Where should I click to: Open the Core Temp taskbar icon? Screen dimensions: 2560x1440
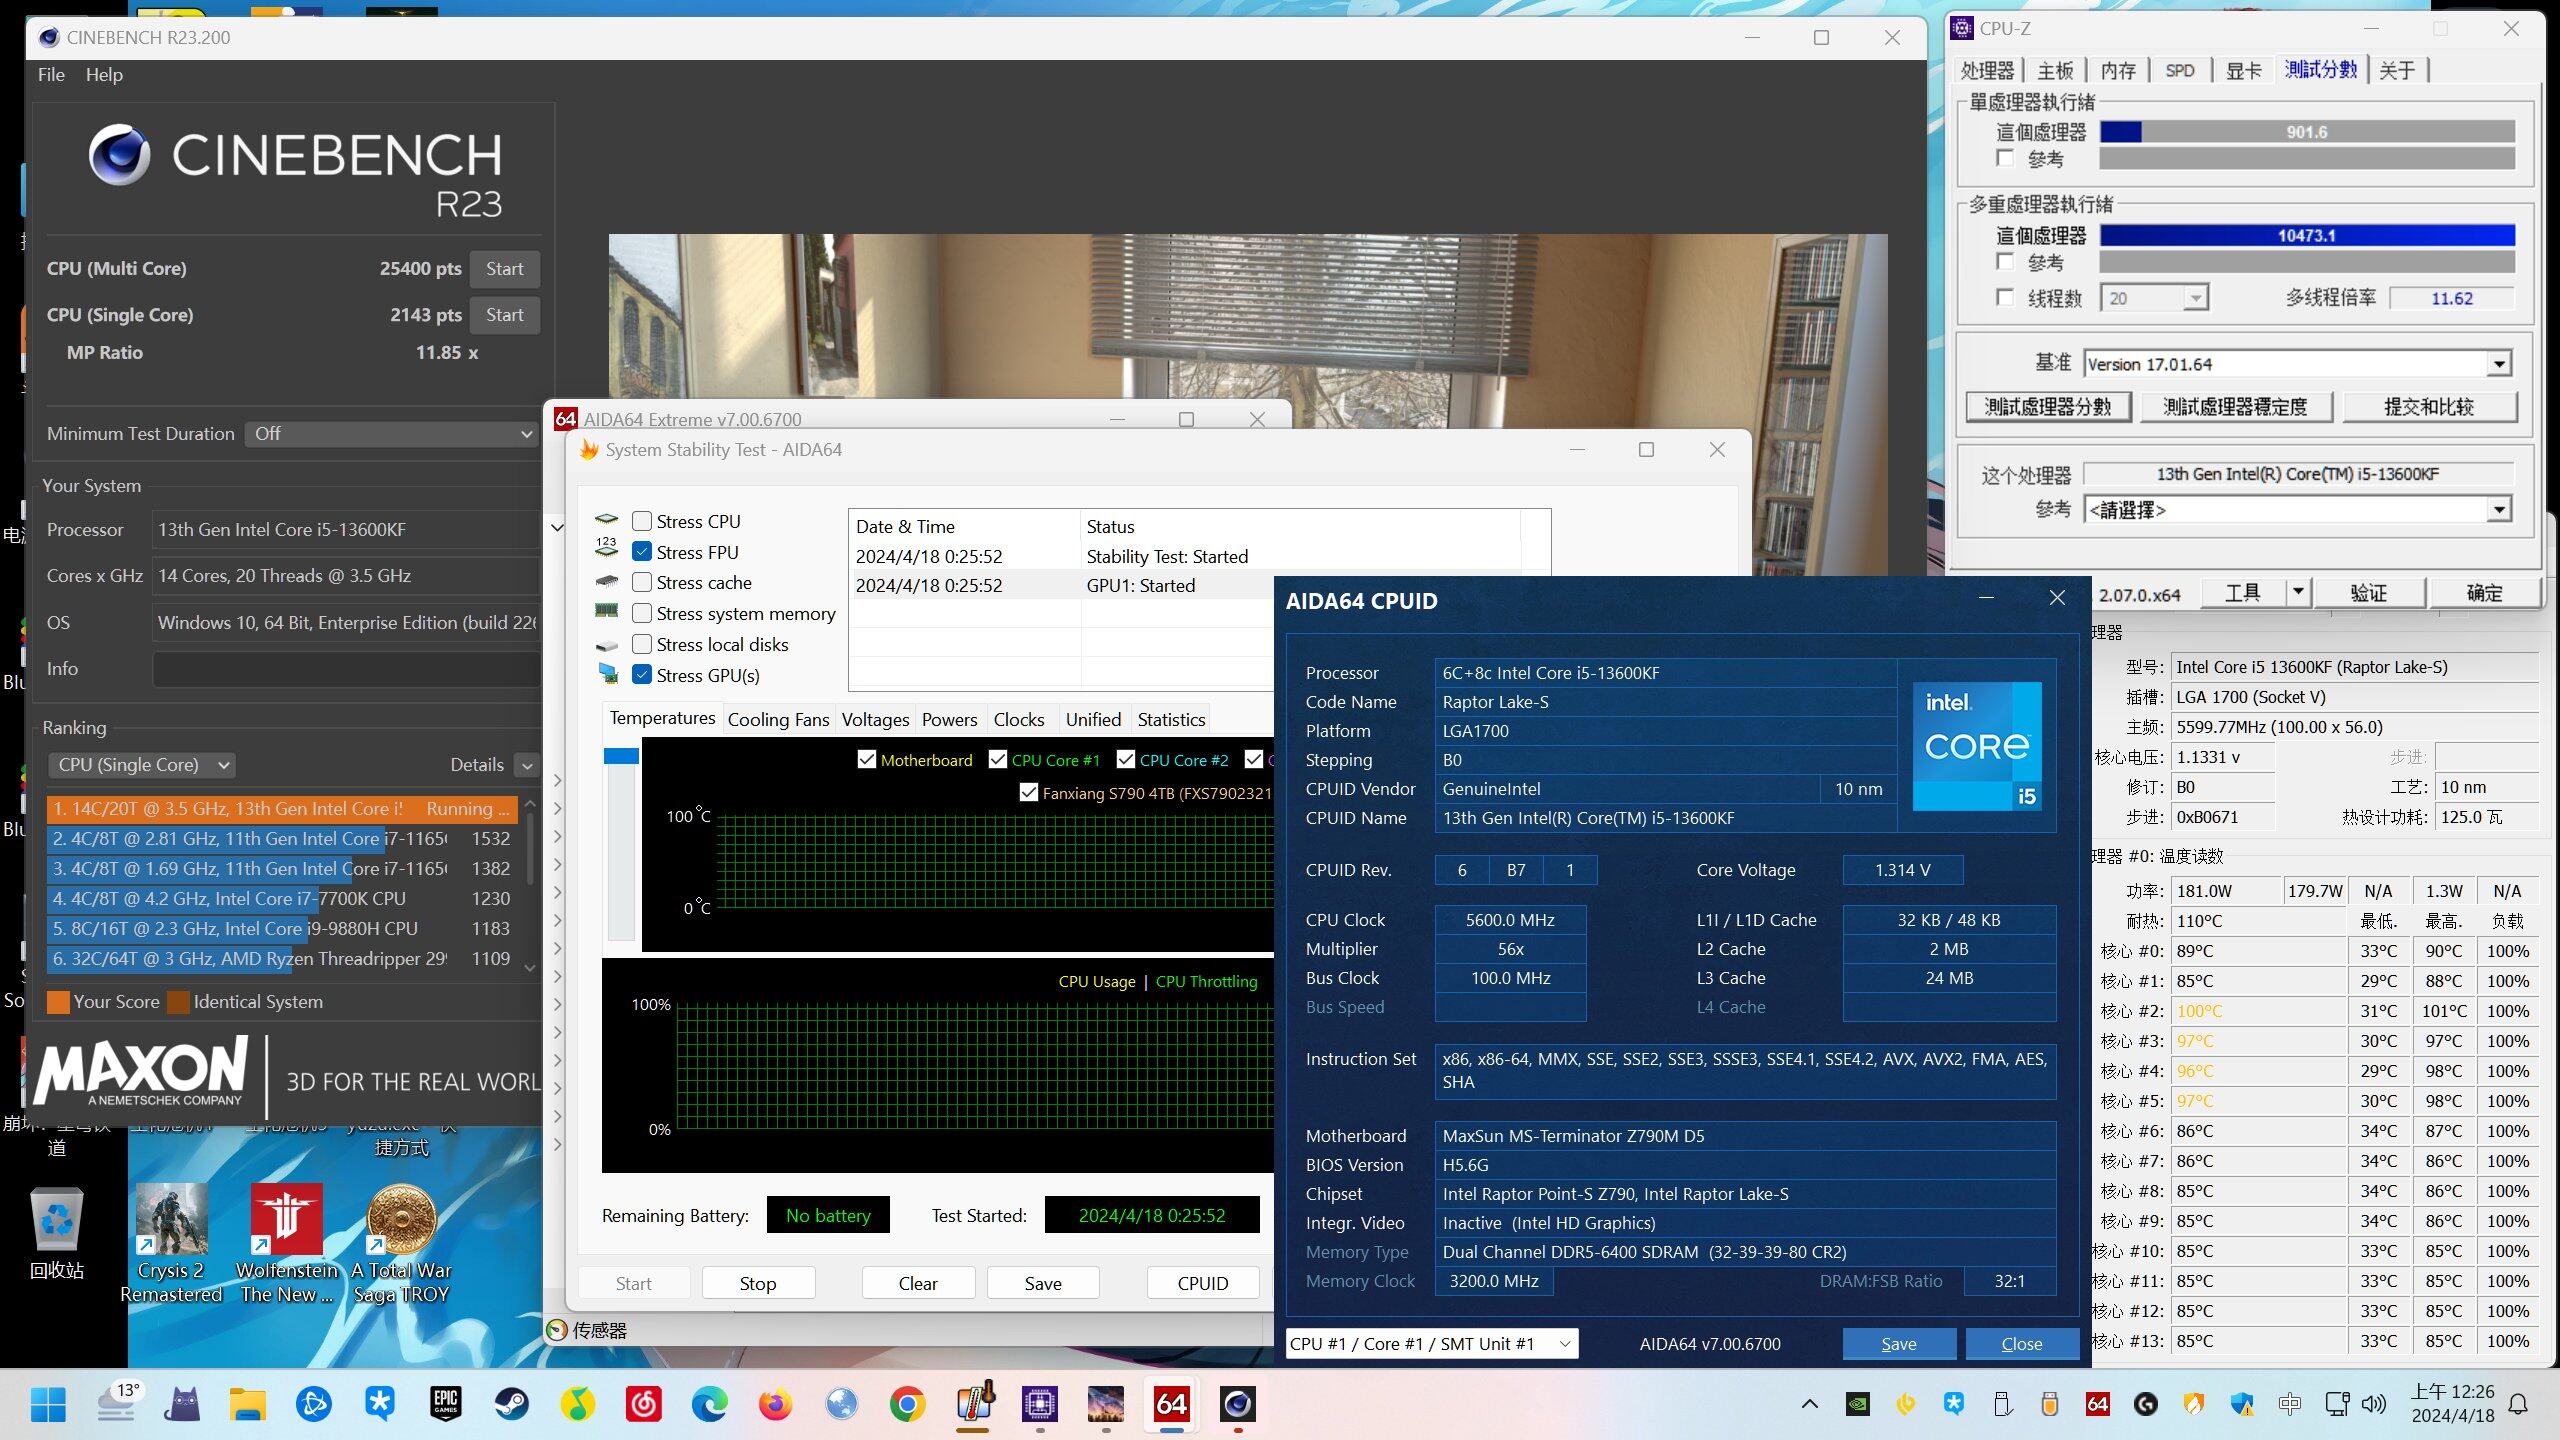pyautogui.click(x=973, y=1404)
